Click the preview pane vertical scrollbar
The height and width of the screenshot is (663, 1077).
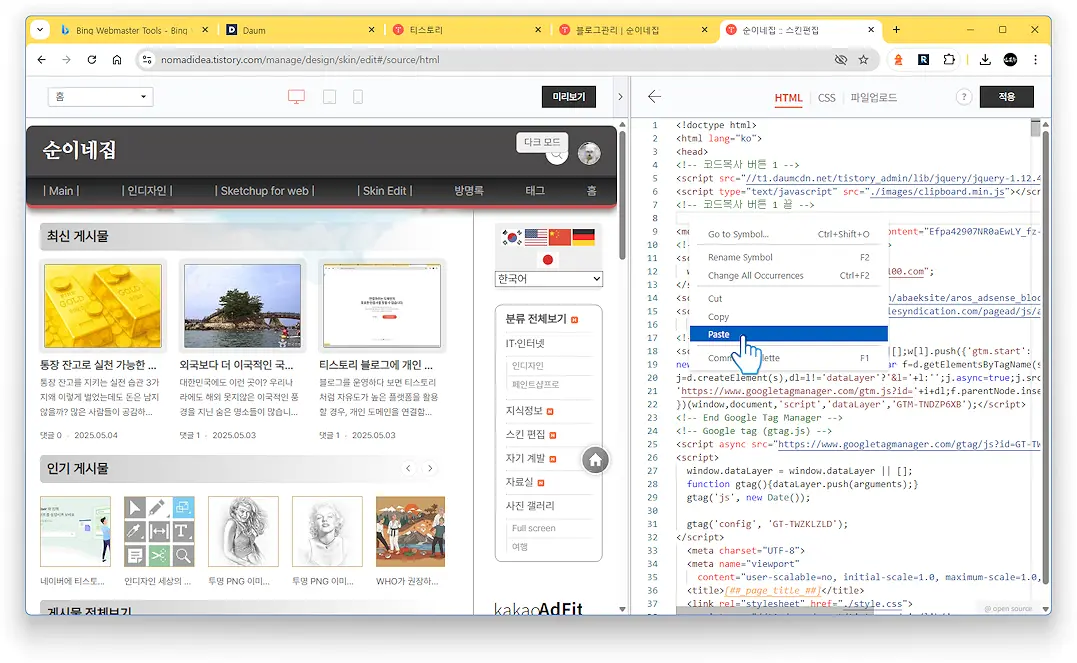click(622, 196)
